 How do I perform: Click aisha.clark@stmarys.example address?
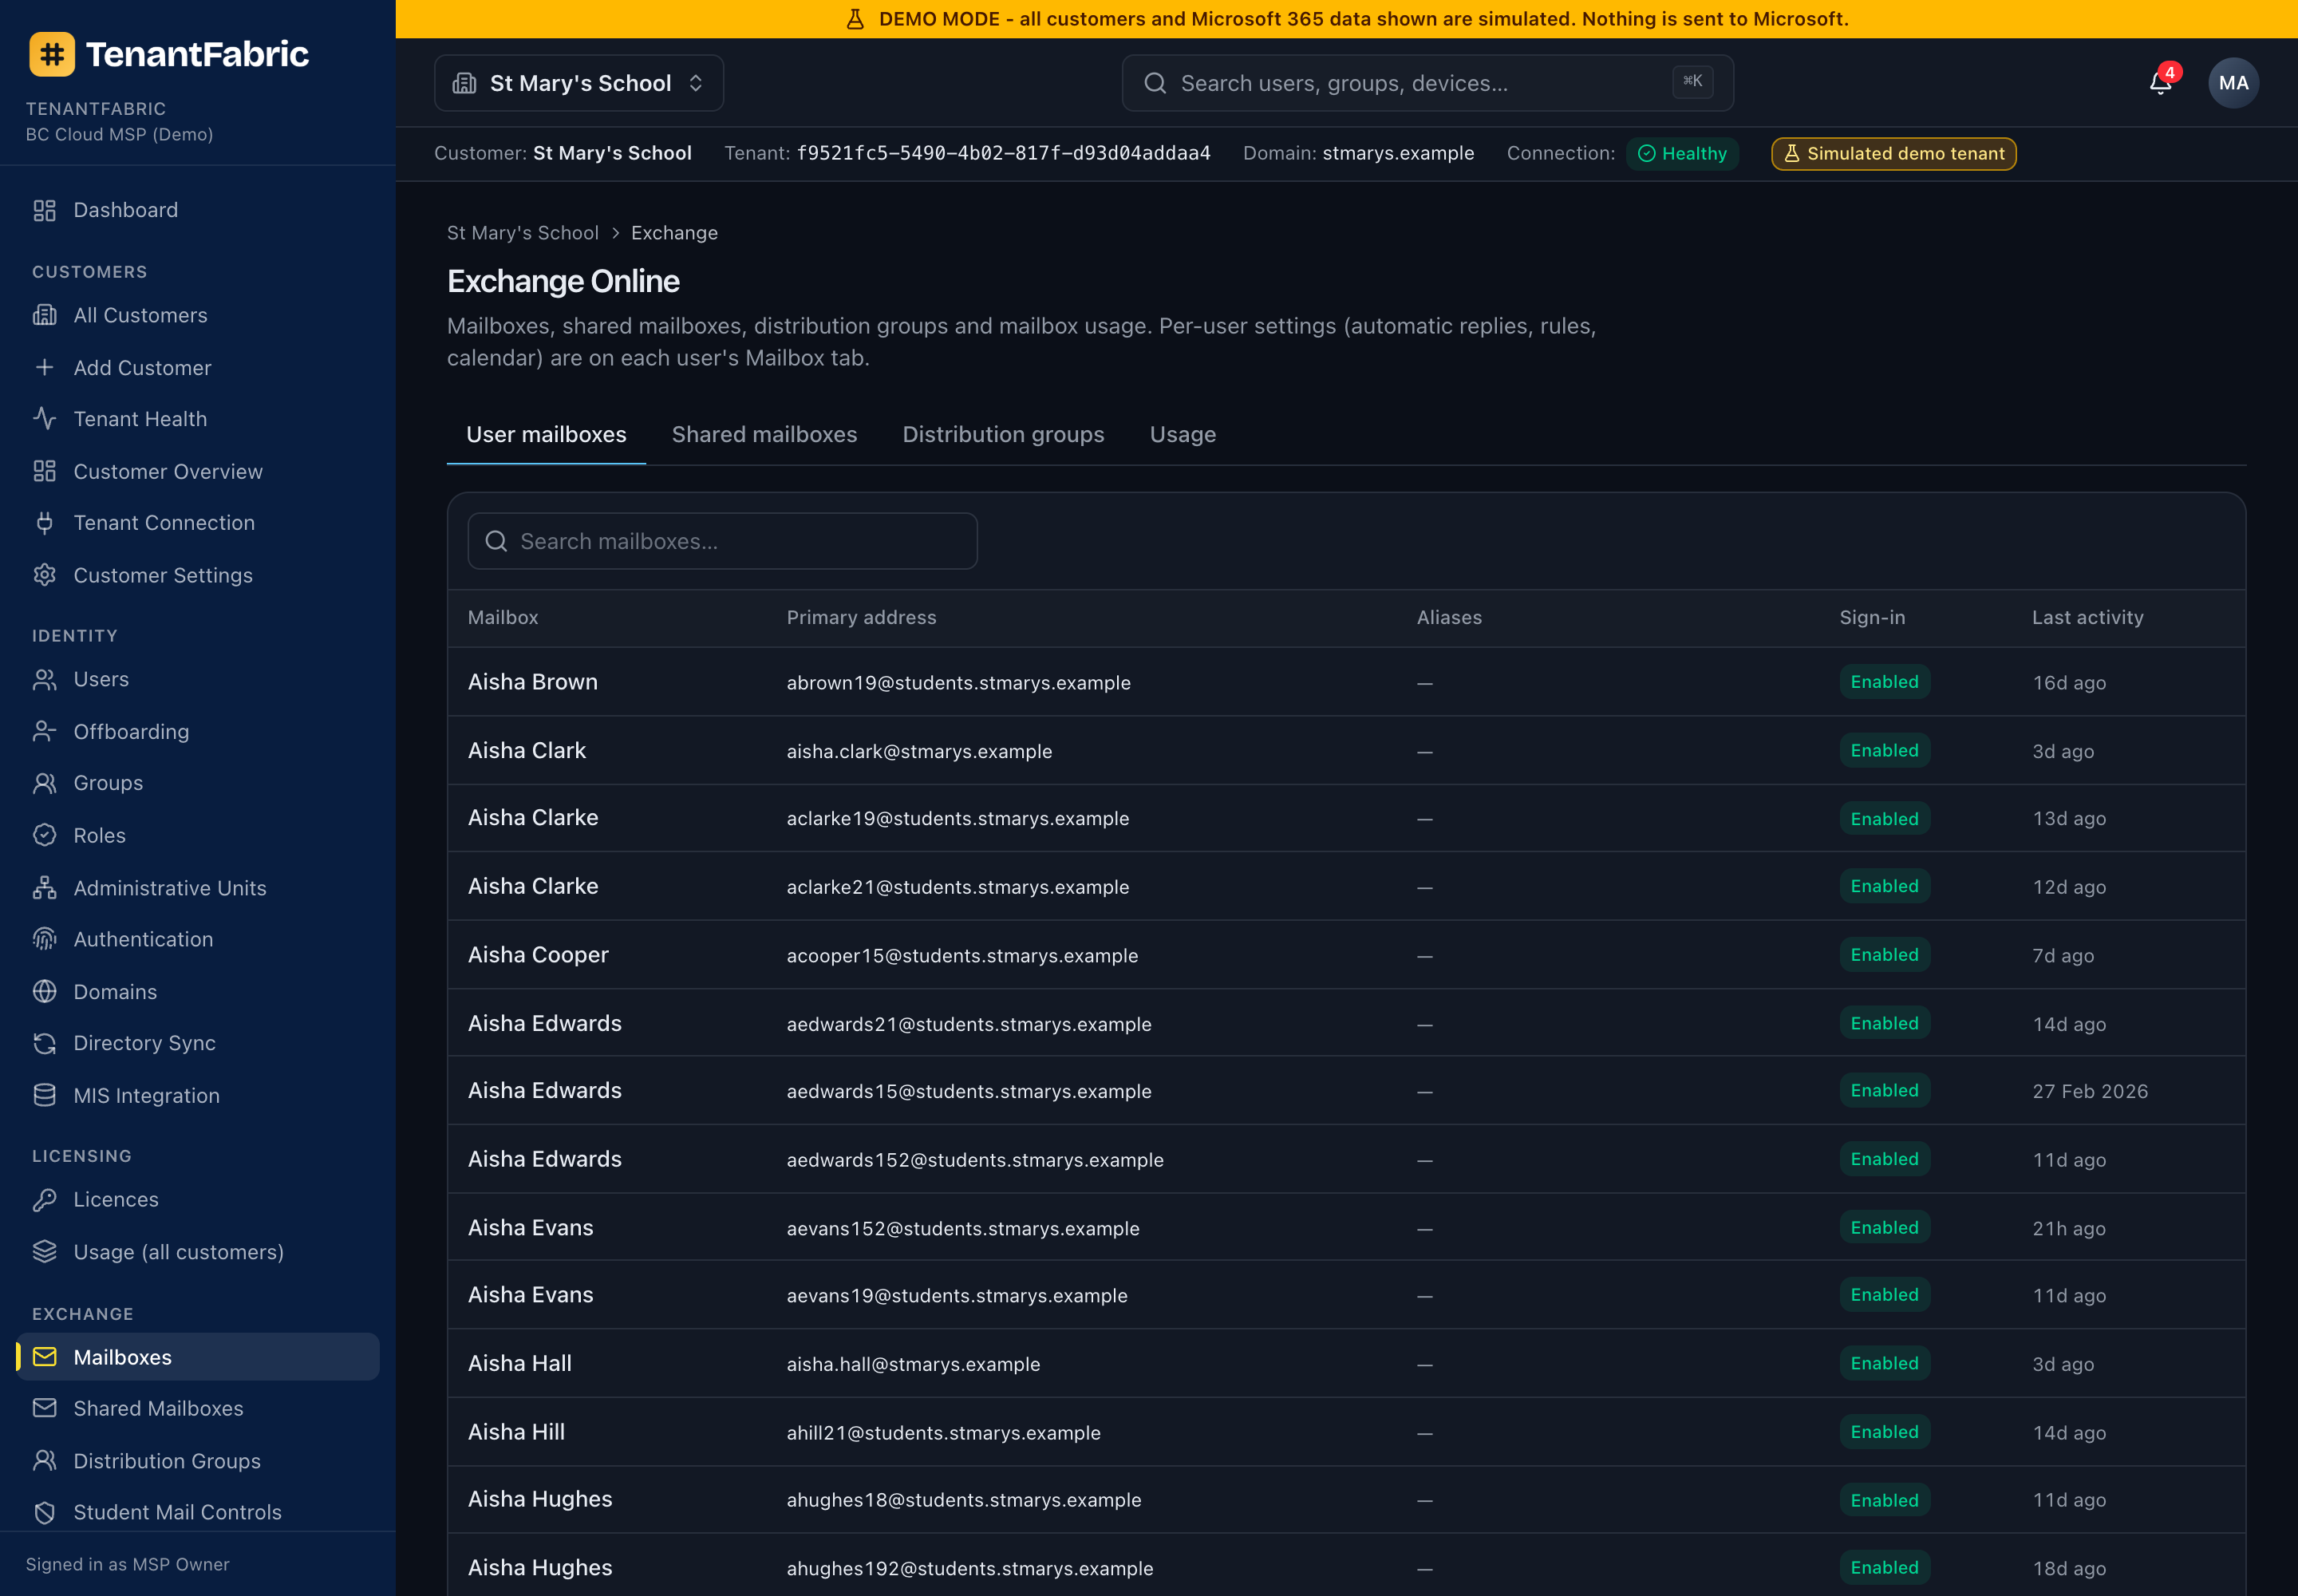919,751
